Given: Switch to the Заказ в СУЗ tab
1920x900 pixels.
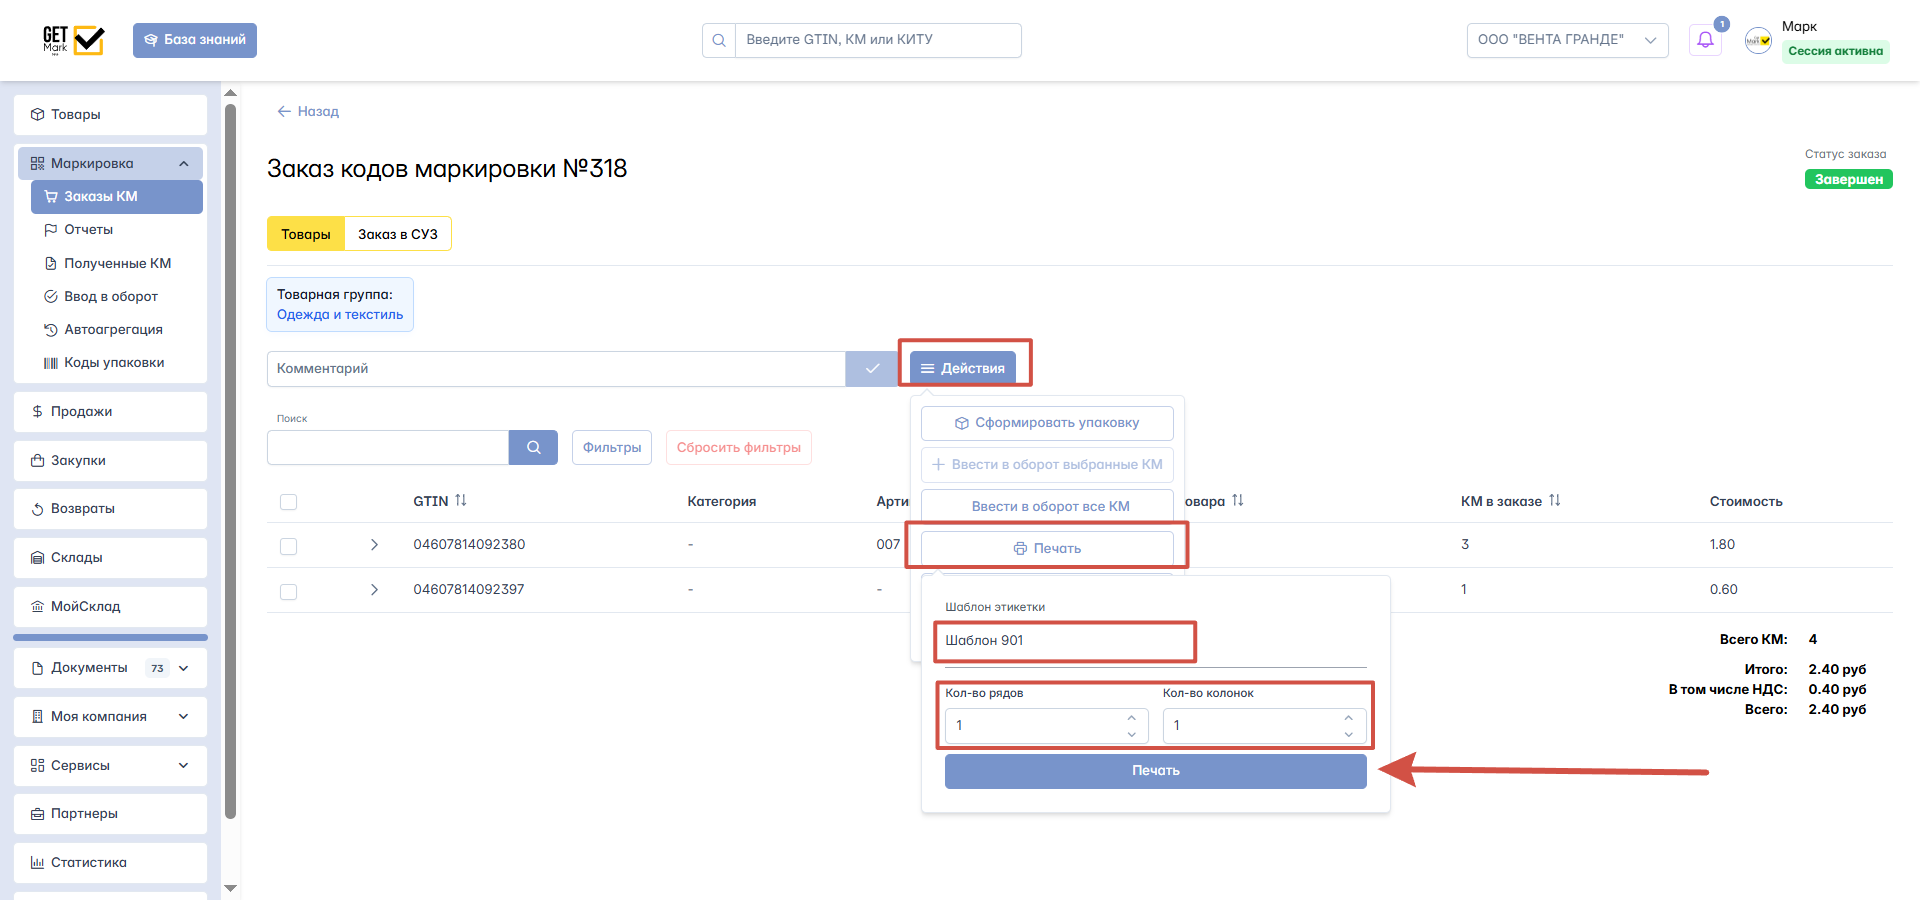Looking at the screenshot, I should coord(397,234).
